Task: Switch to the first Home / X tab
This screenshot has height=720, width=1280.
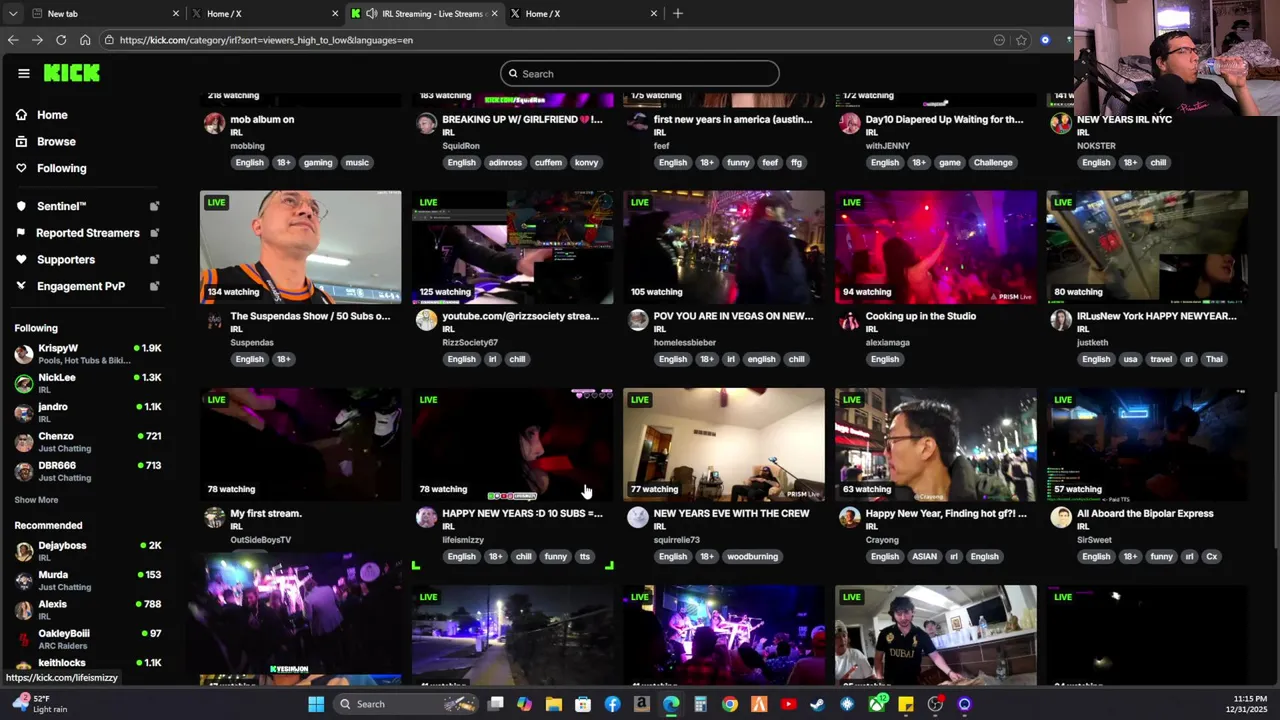Action: [265, 13]
